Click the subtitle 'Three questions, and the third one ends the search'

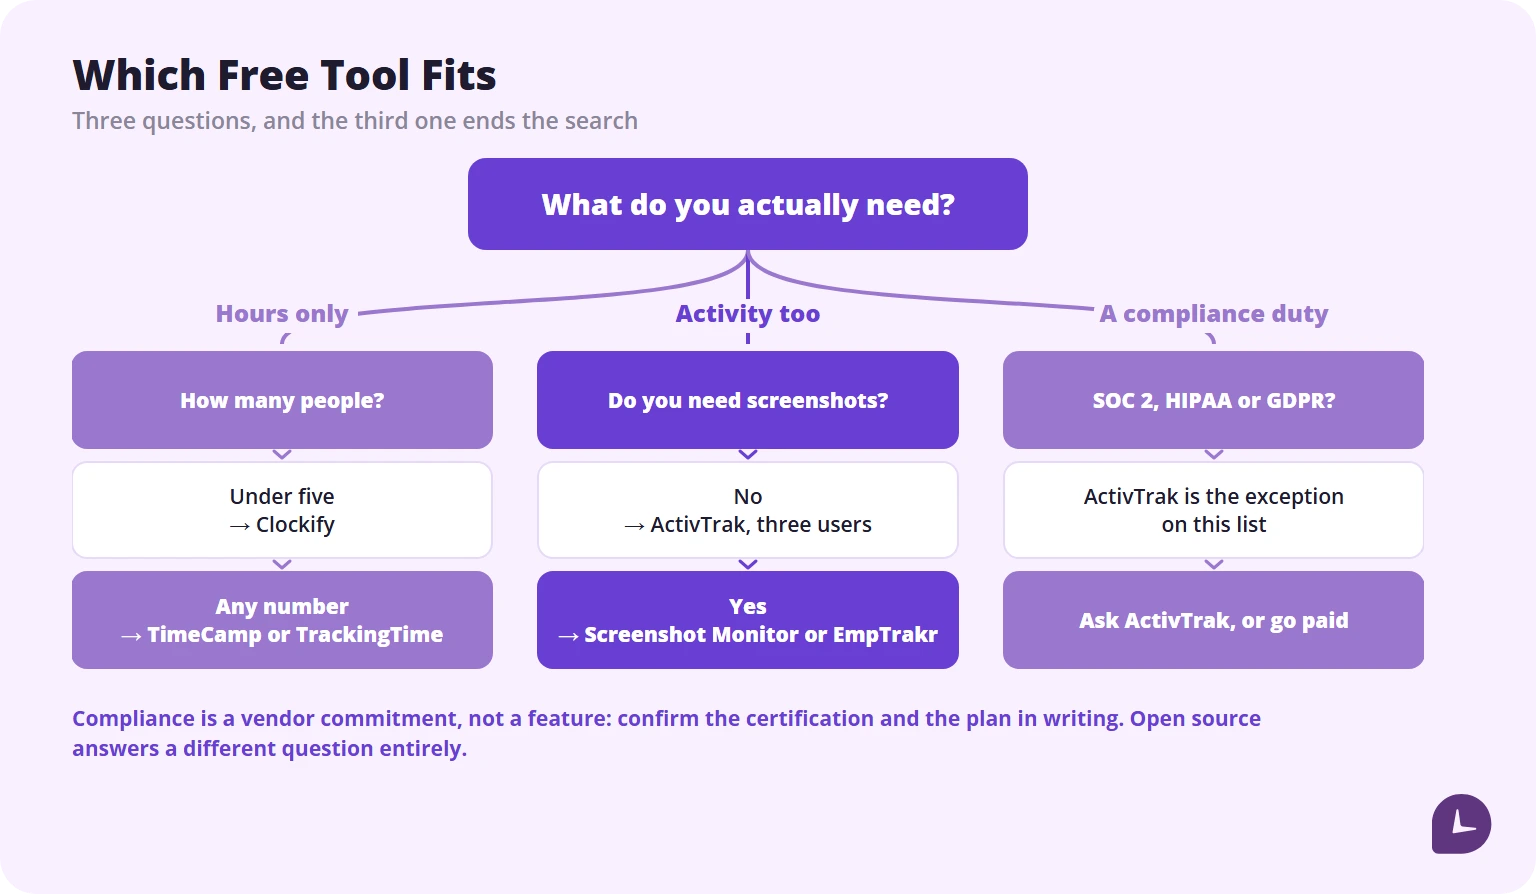coord(355,121)
